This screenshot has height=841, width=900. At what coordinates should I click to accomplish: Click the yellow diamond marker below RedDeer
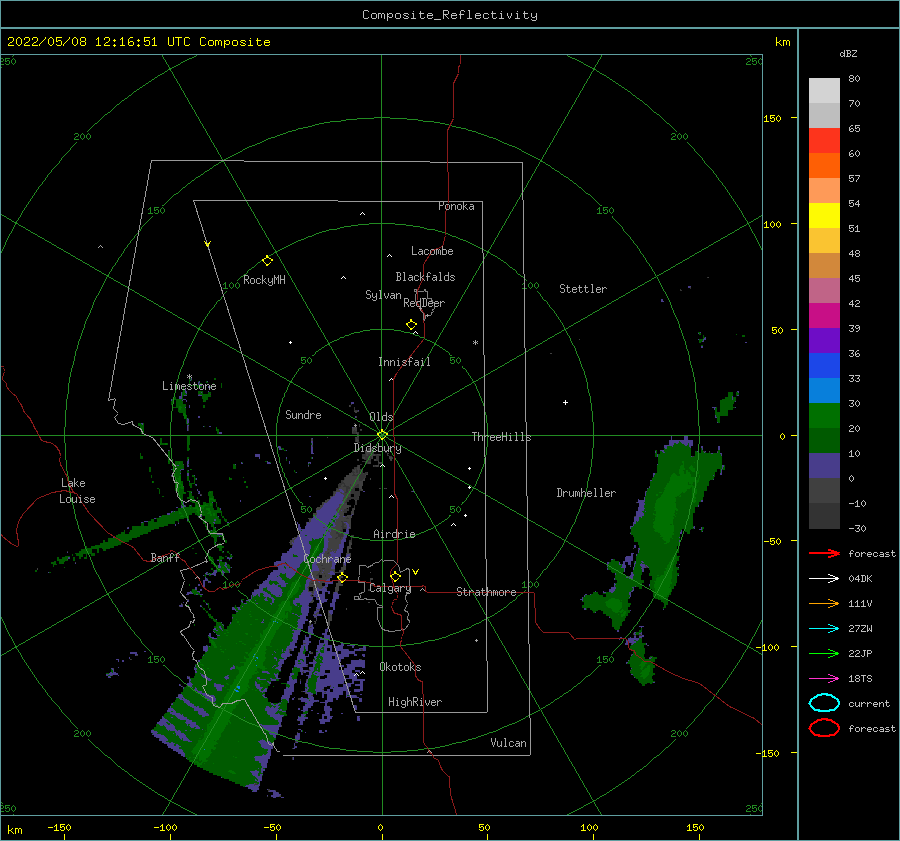(x=412, y=324)
